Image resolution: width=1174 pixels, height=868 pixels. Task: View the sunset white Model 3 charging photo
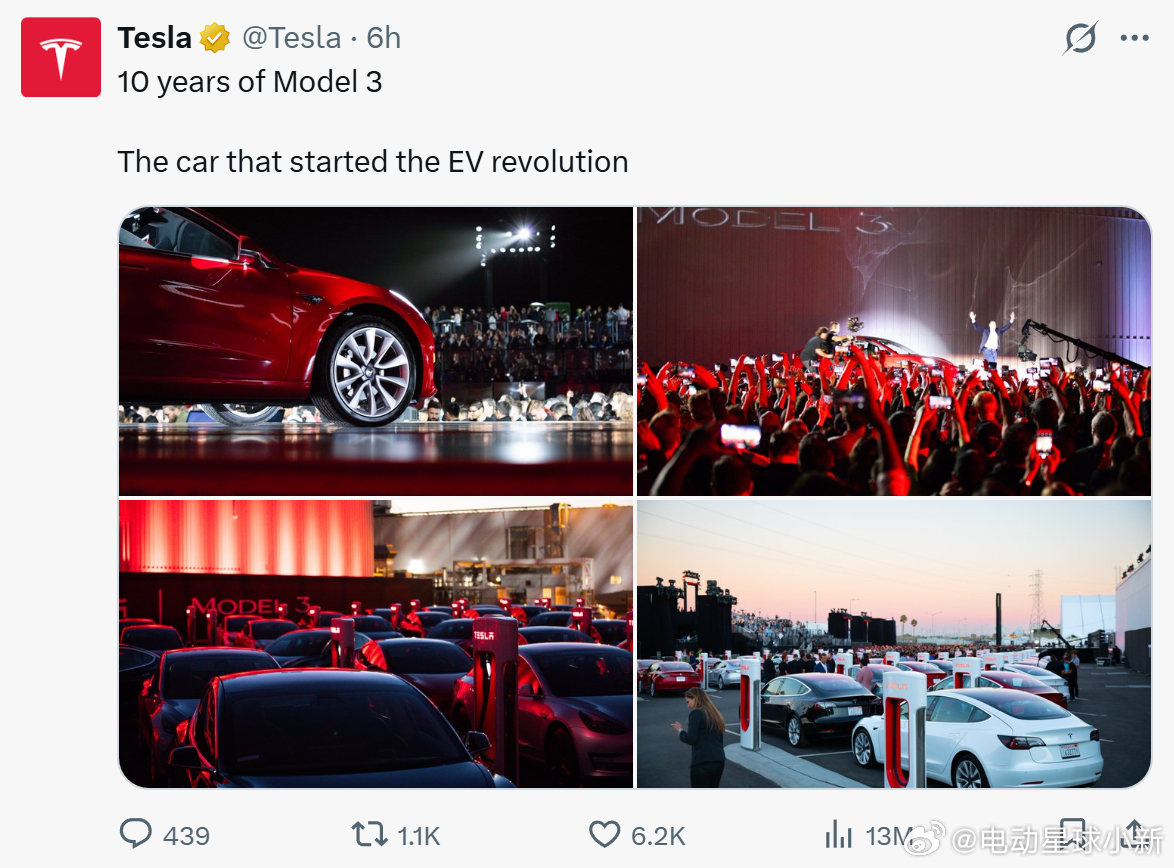coord(894,644)
